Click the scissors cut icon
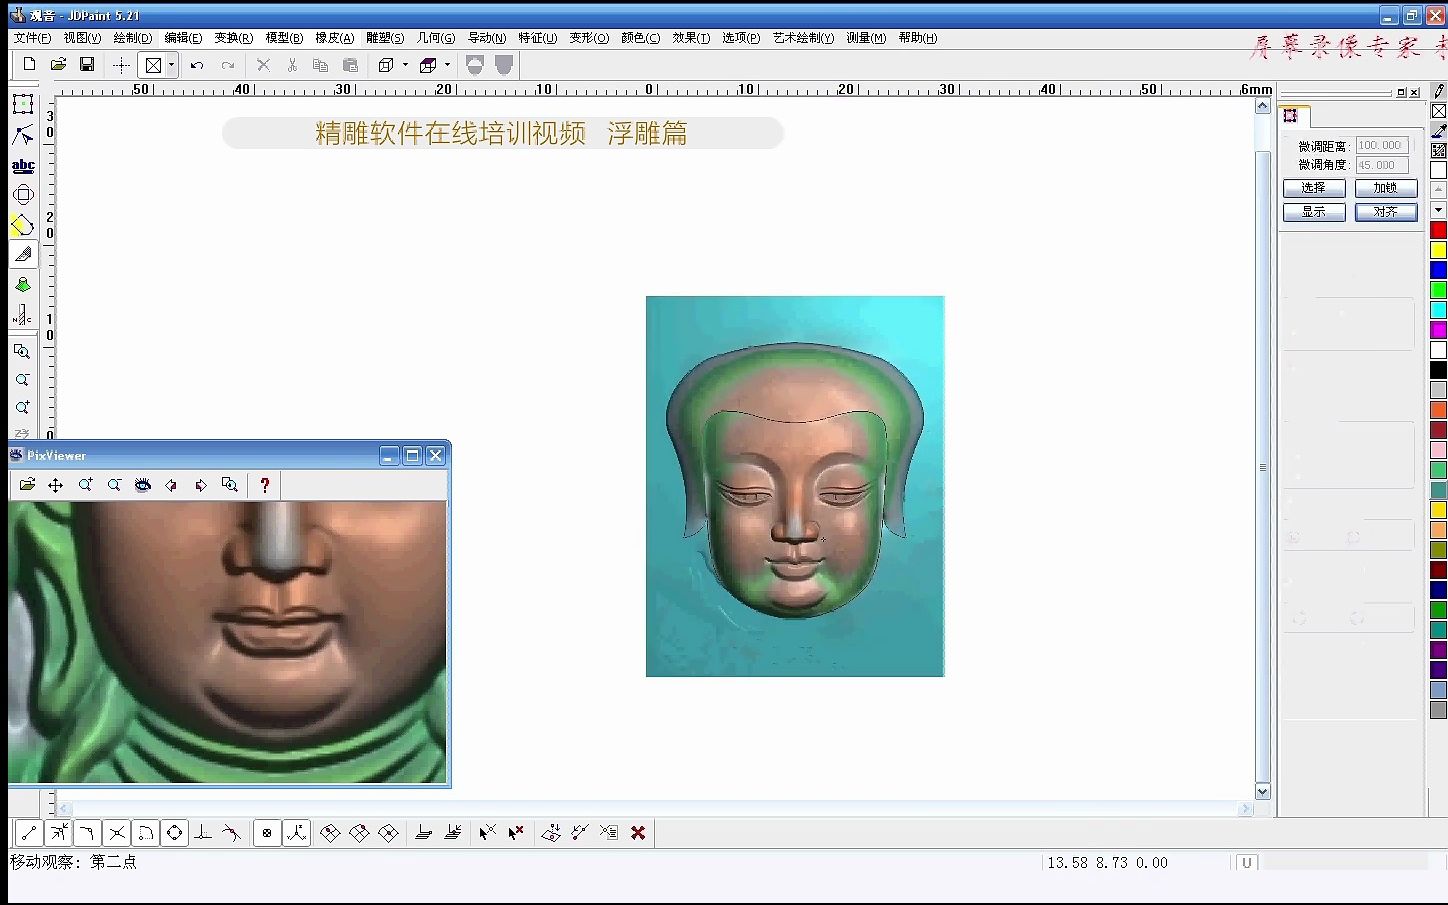The height and width of the screenshot is (905, 1448). [292, 65]
